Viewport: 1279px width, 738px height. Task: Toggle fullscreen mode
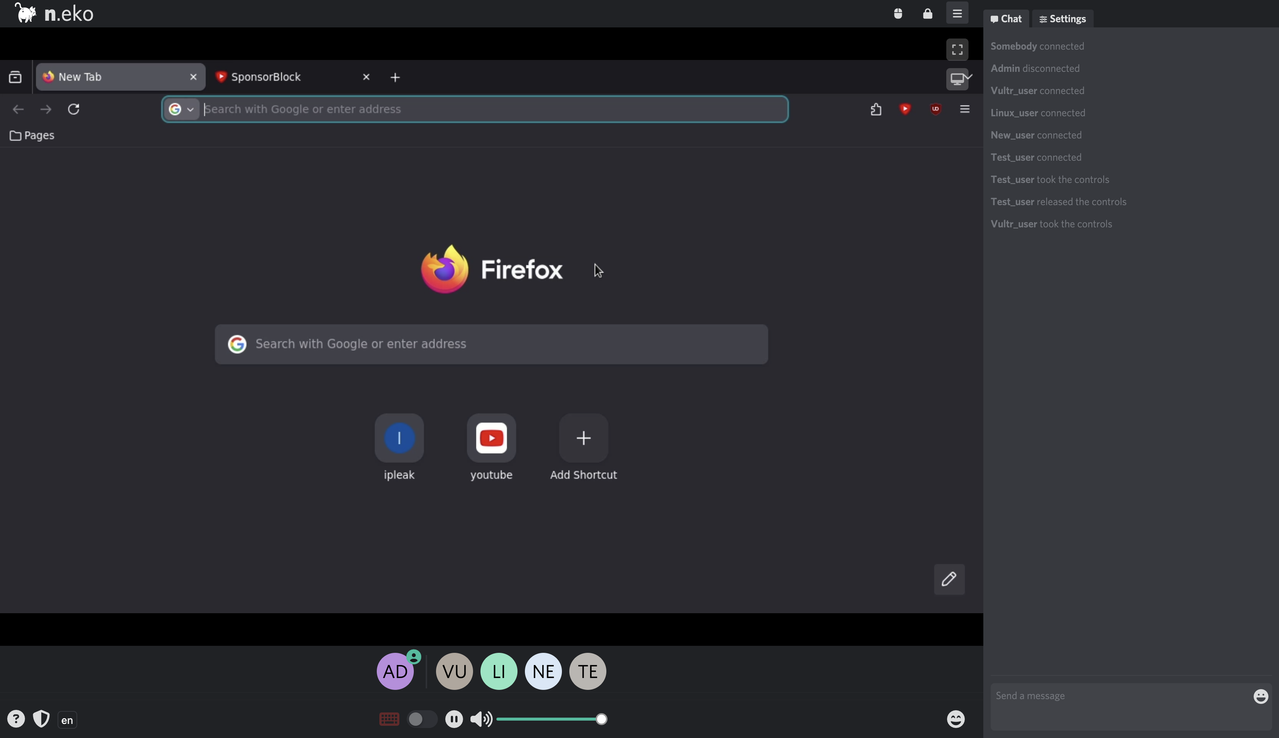pyautogui.click(x=957, y=48)
